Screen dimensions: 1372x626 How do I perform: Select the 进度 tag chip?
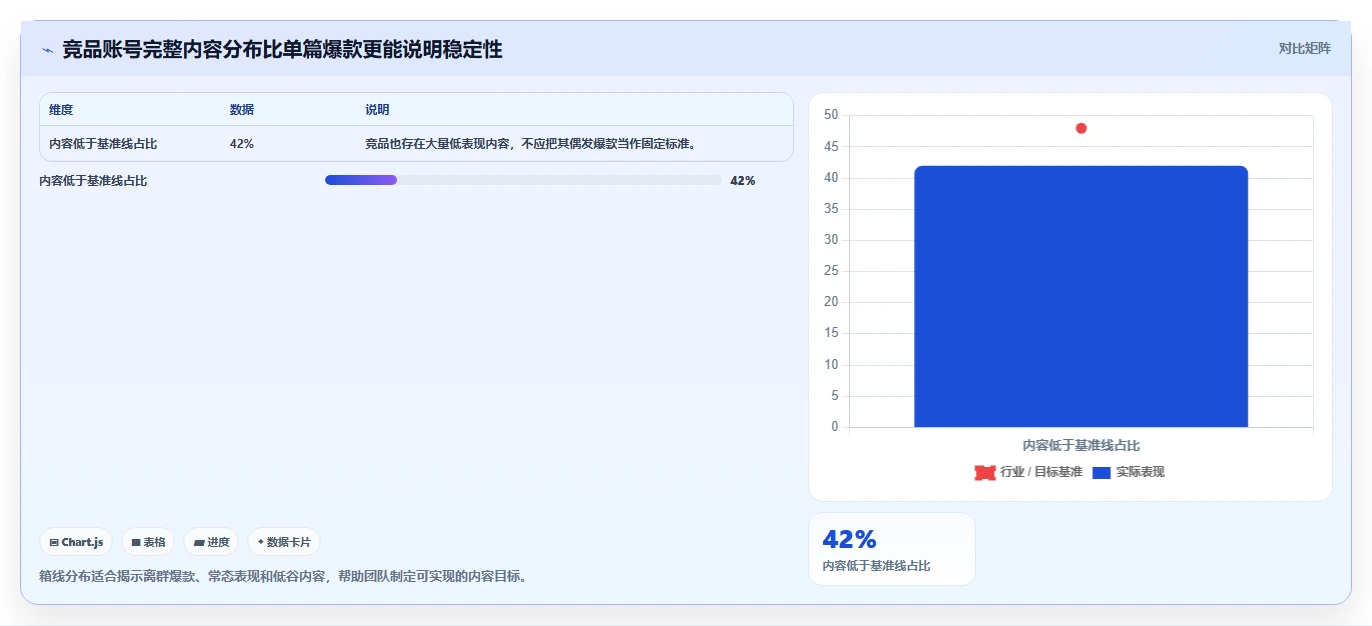pos(211,542)
